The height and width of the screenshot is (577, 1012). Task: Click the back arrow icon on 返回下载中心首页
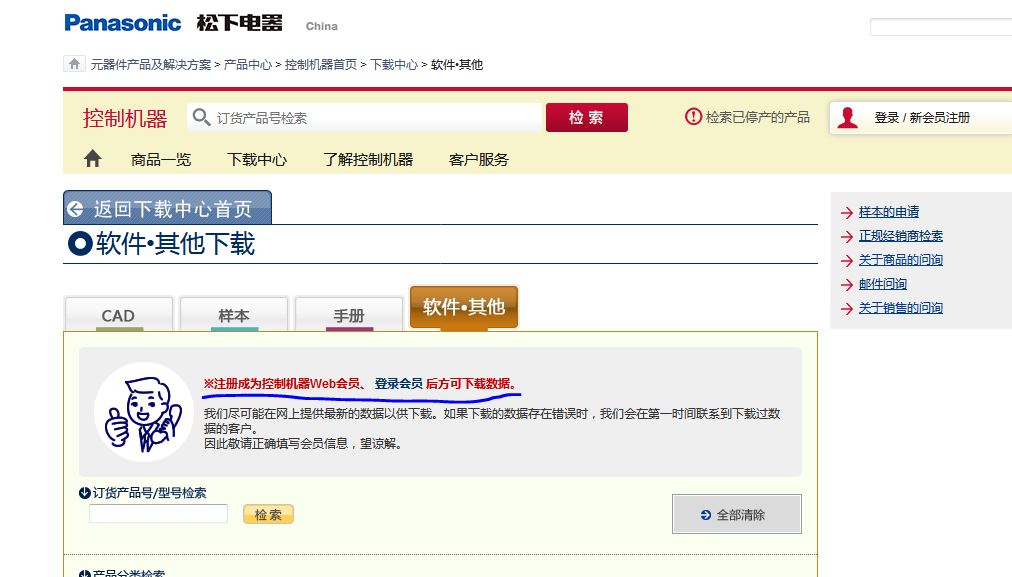tap(76, 209)
